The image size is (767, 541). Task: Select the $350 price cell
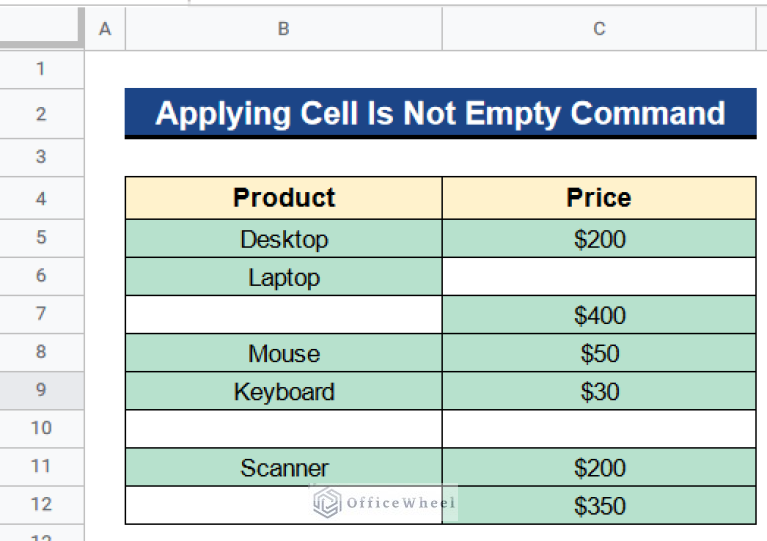(x=599, y=505)
